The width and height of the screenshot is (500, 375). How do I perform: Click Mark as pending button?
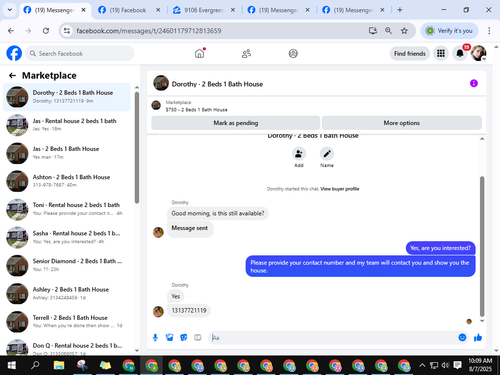(236, 123)
